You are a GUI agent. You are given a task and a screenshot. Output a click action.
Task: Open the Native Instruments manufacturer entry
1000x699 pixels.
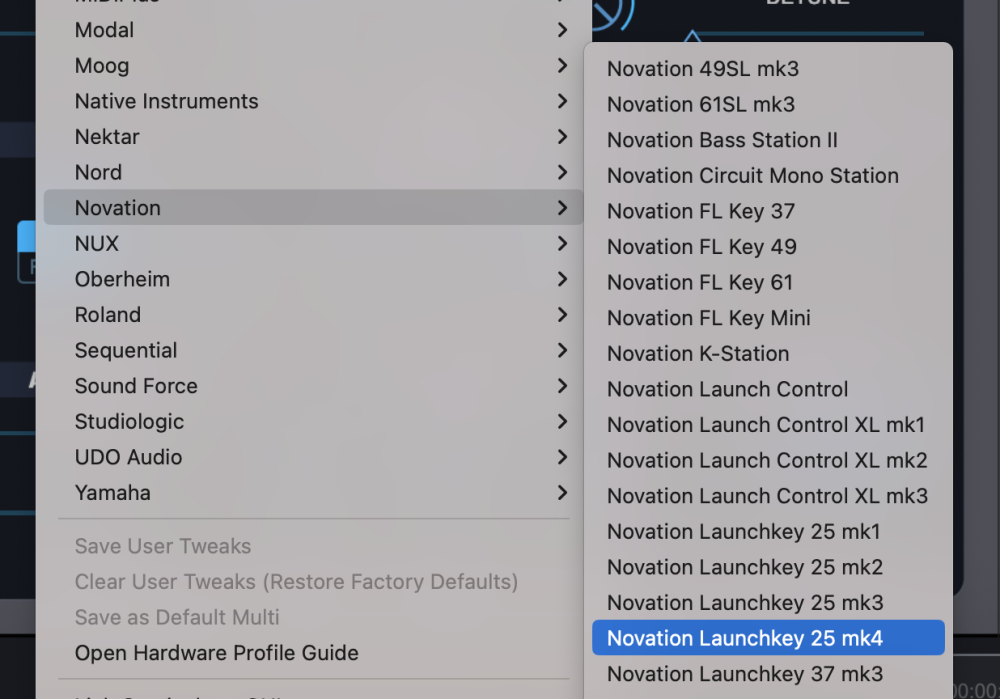[166, 101]
